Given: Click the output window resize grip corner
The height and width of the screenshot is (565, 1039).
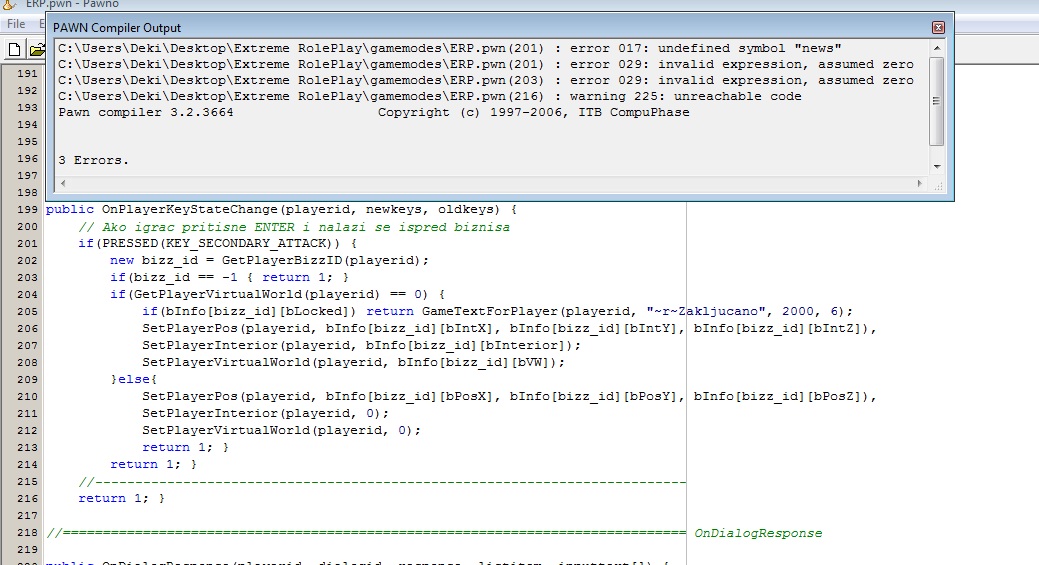Looking at the screenshot, I should coord(938,185).
